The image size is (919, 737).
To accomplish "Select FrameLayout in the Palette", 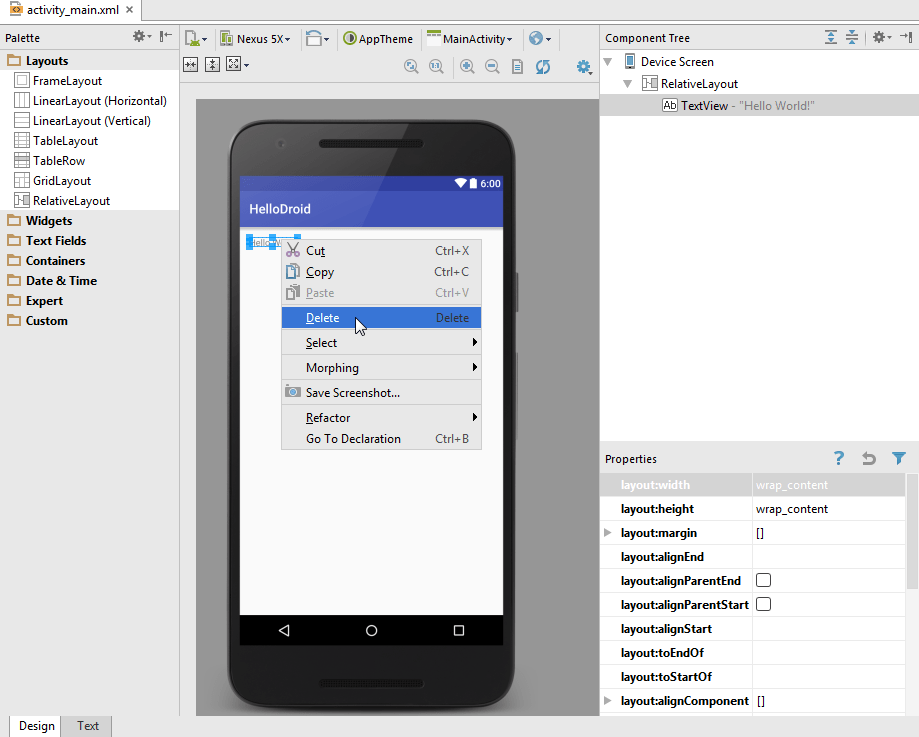I will point(89,81).
